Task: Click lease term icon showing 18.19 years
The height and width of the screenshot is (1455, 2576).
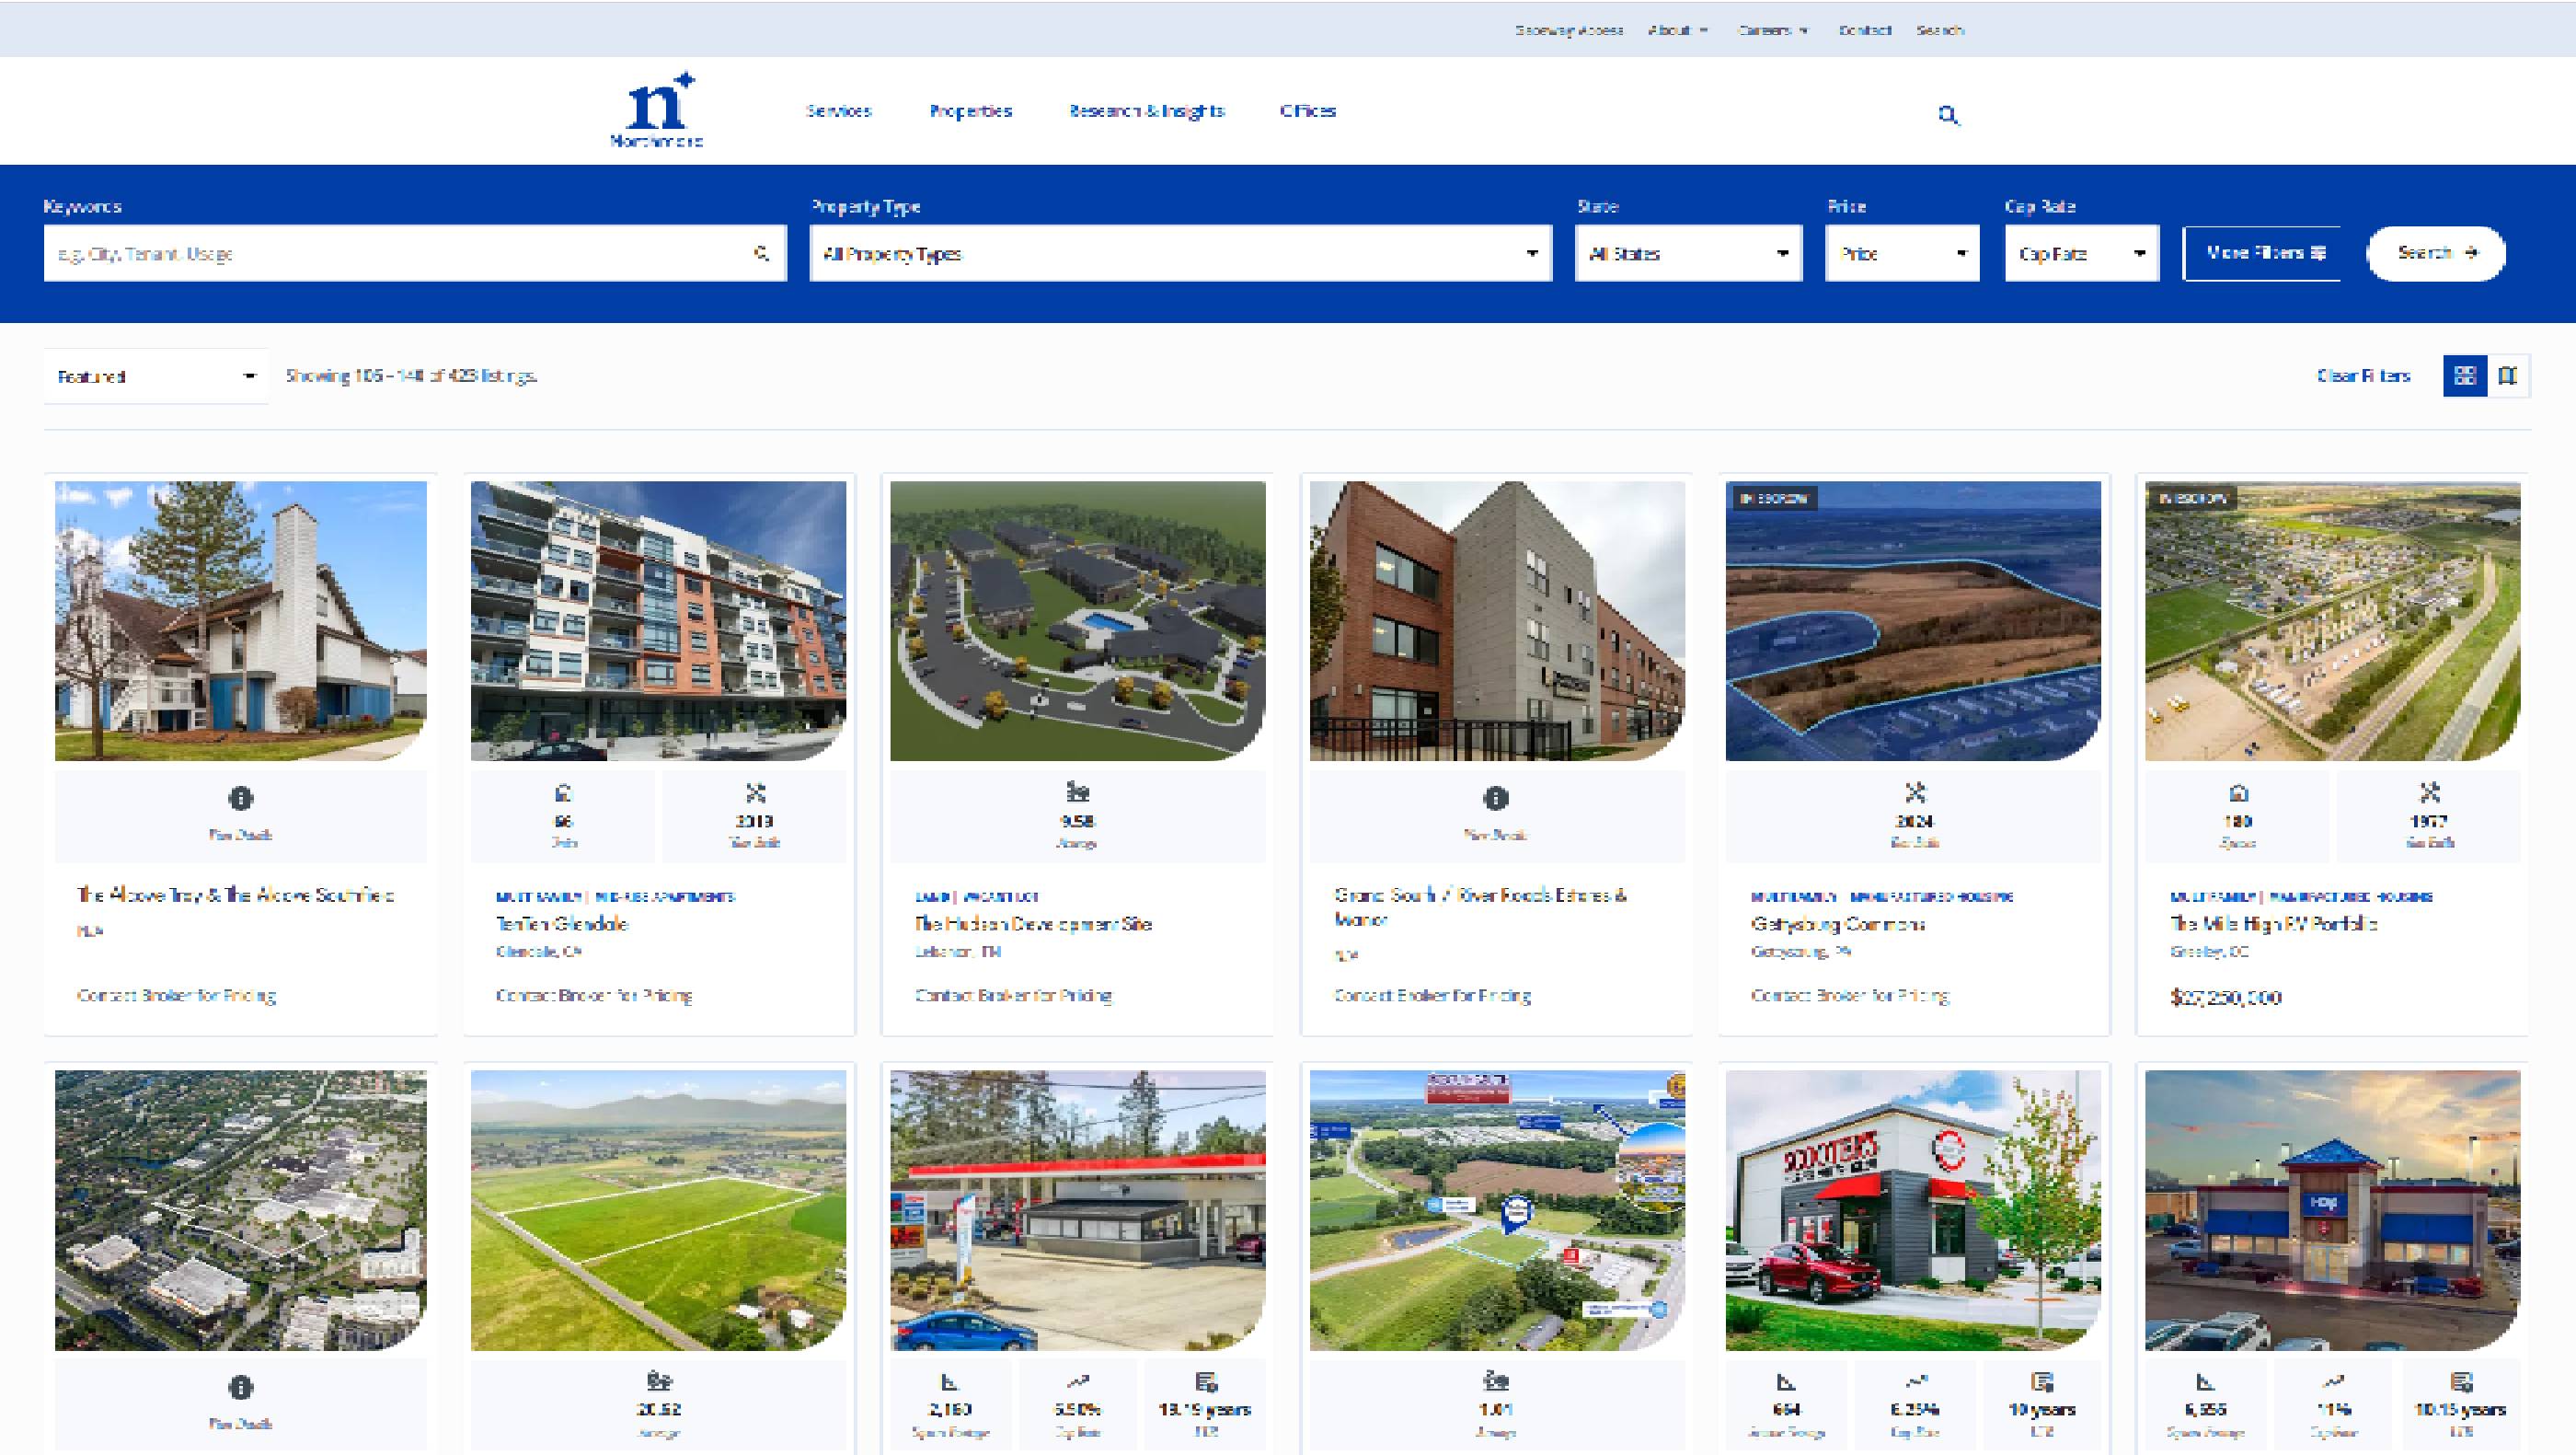Action: point(1205,1382)
